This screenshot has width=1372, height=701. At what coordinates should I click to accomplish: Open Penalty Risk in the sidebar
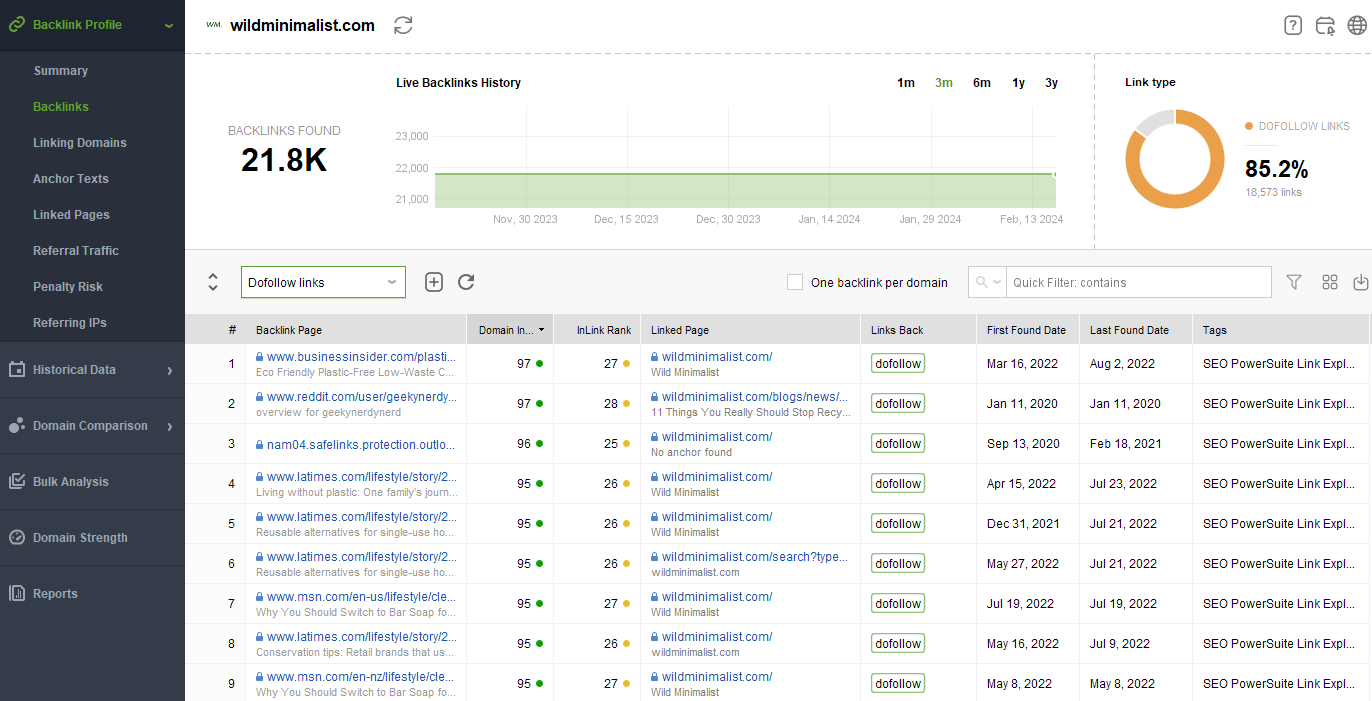coord(68,287)
